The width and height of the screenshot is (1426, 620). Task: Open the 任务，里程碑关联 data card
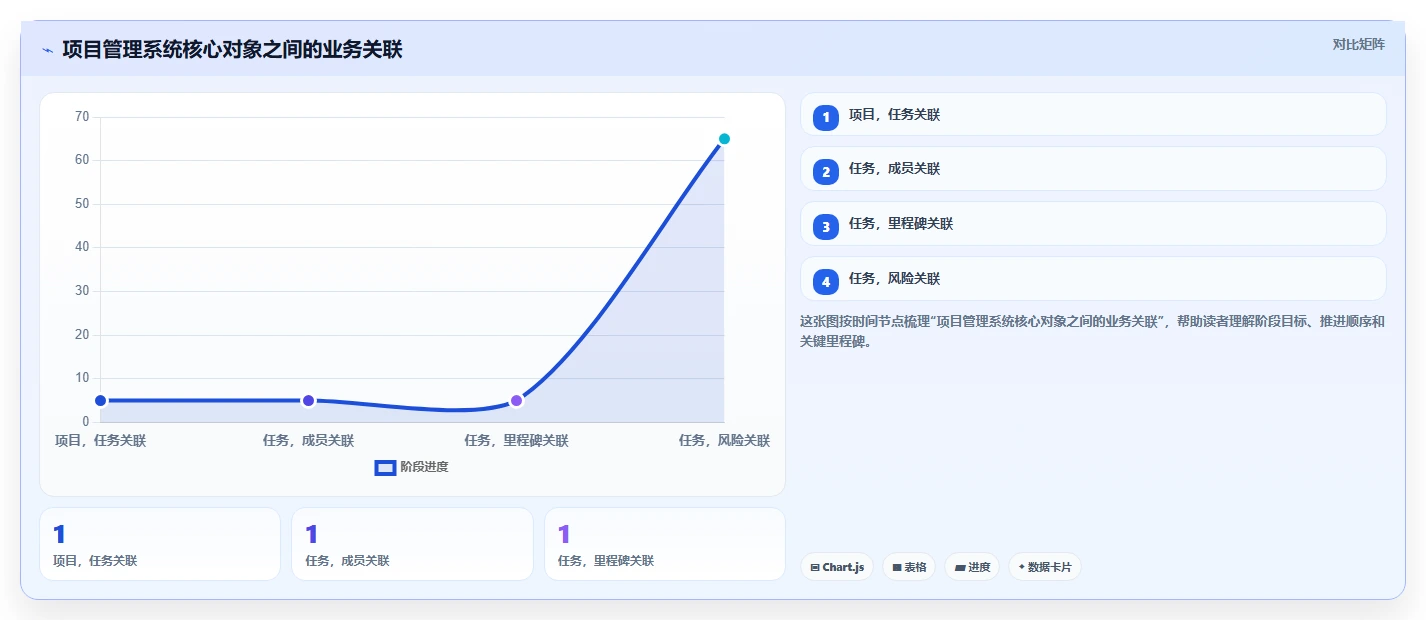click(x=665, y=544)
